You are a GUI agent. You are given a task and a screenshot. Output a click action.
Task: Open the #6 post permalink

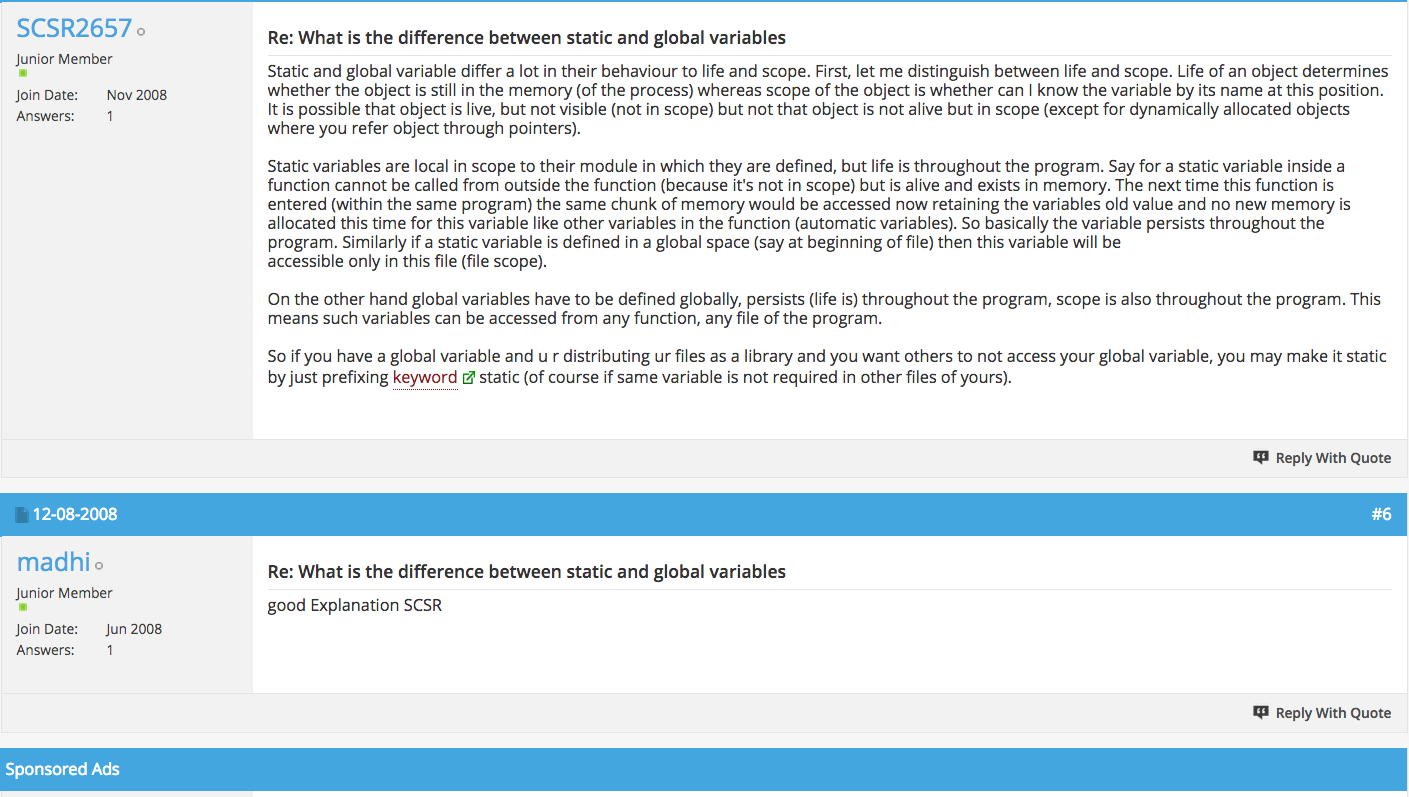click(x=1381, y=514)
